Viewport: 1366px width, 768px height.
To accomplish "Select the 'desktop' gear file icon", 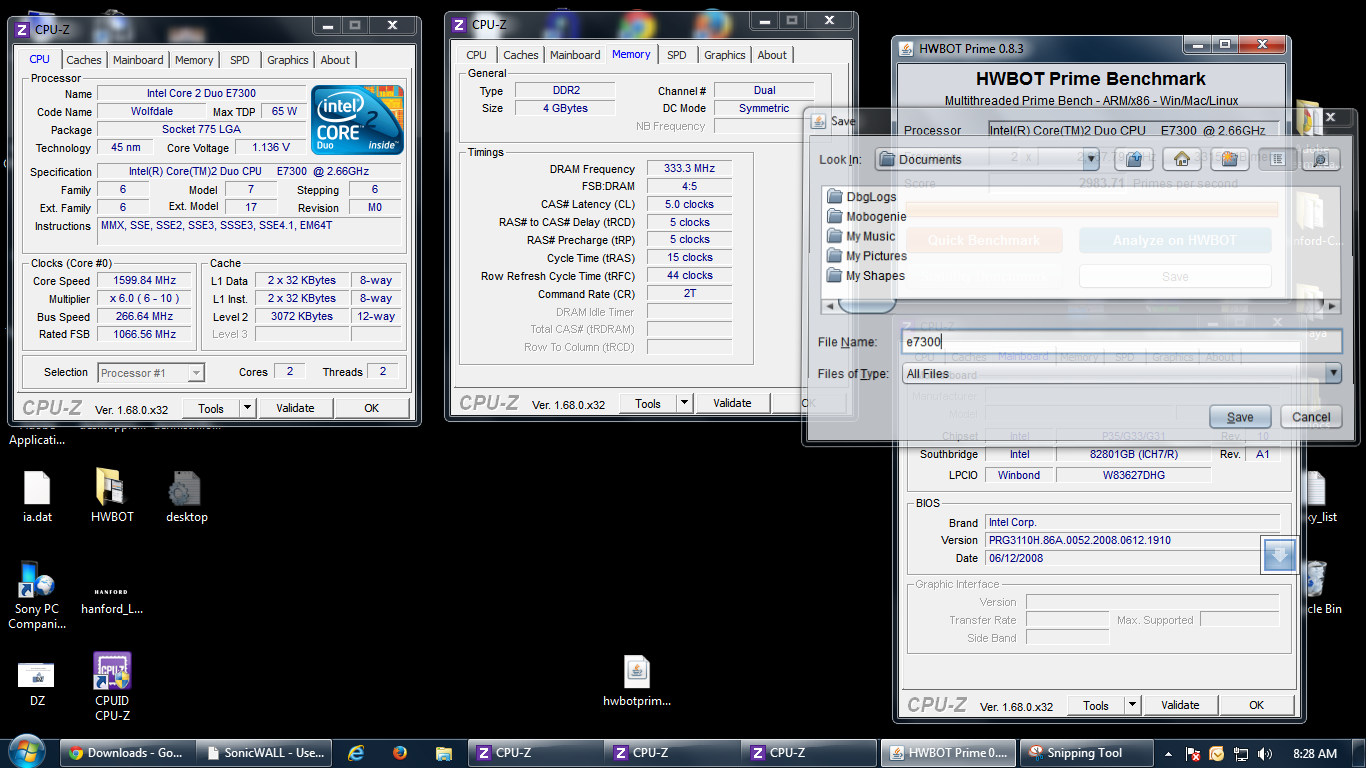I will coord(186,496).
